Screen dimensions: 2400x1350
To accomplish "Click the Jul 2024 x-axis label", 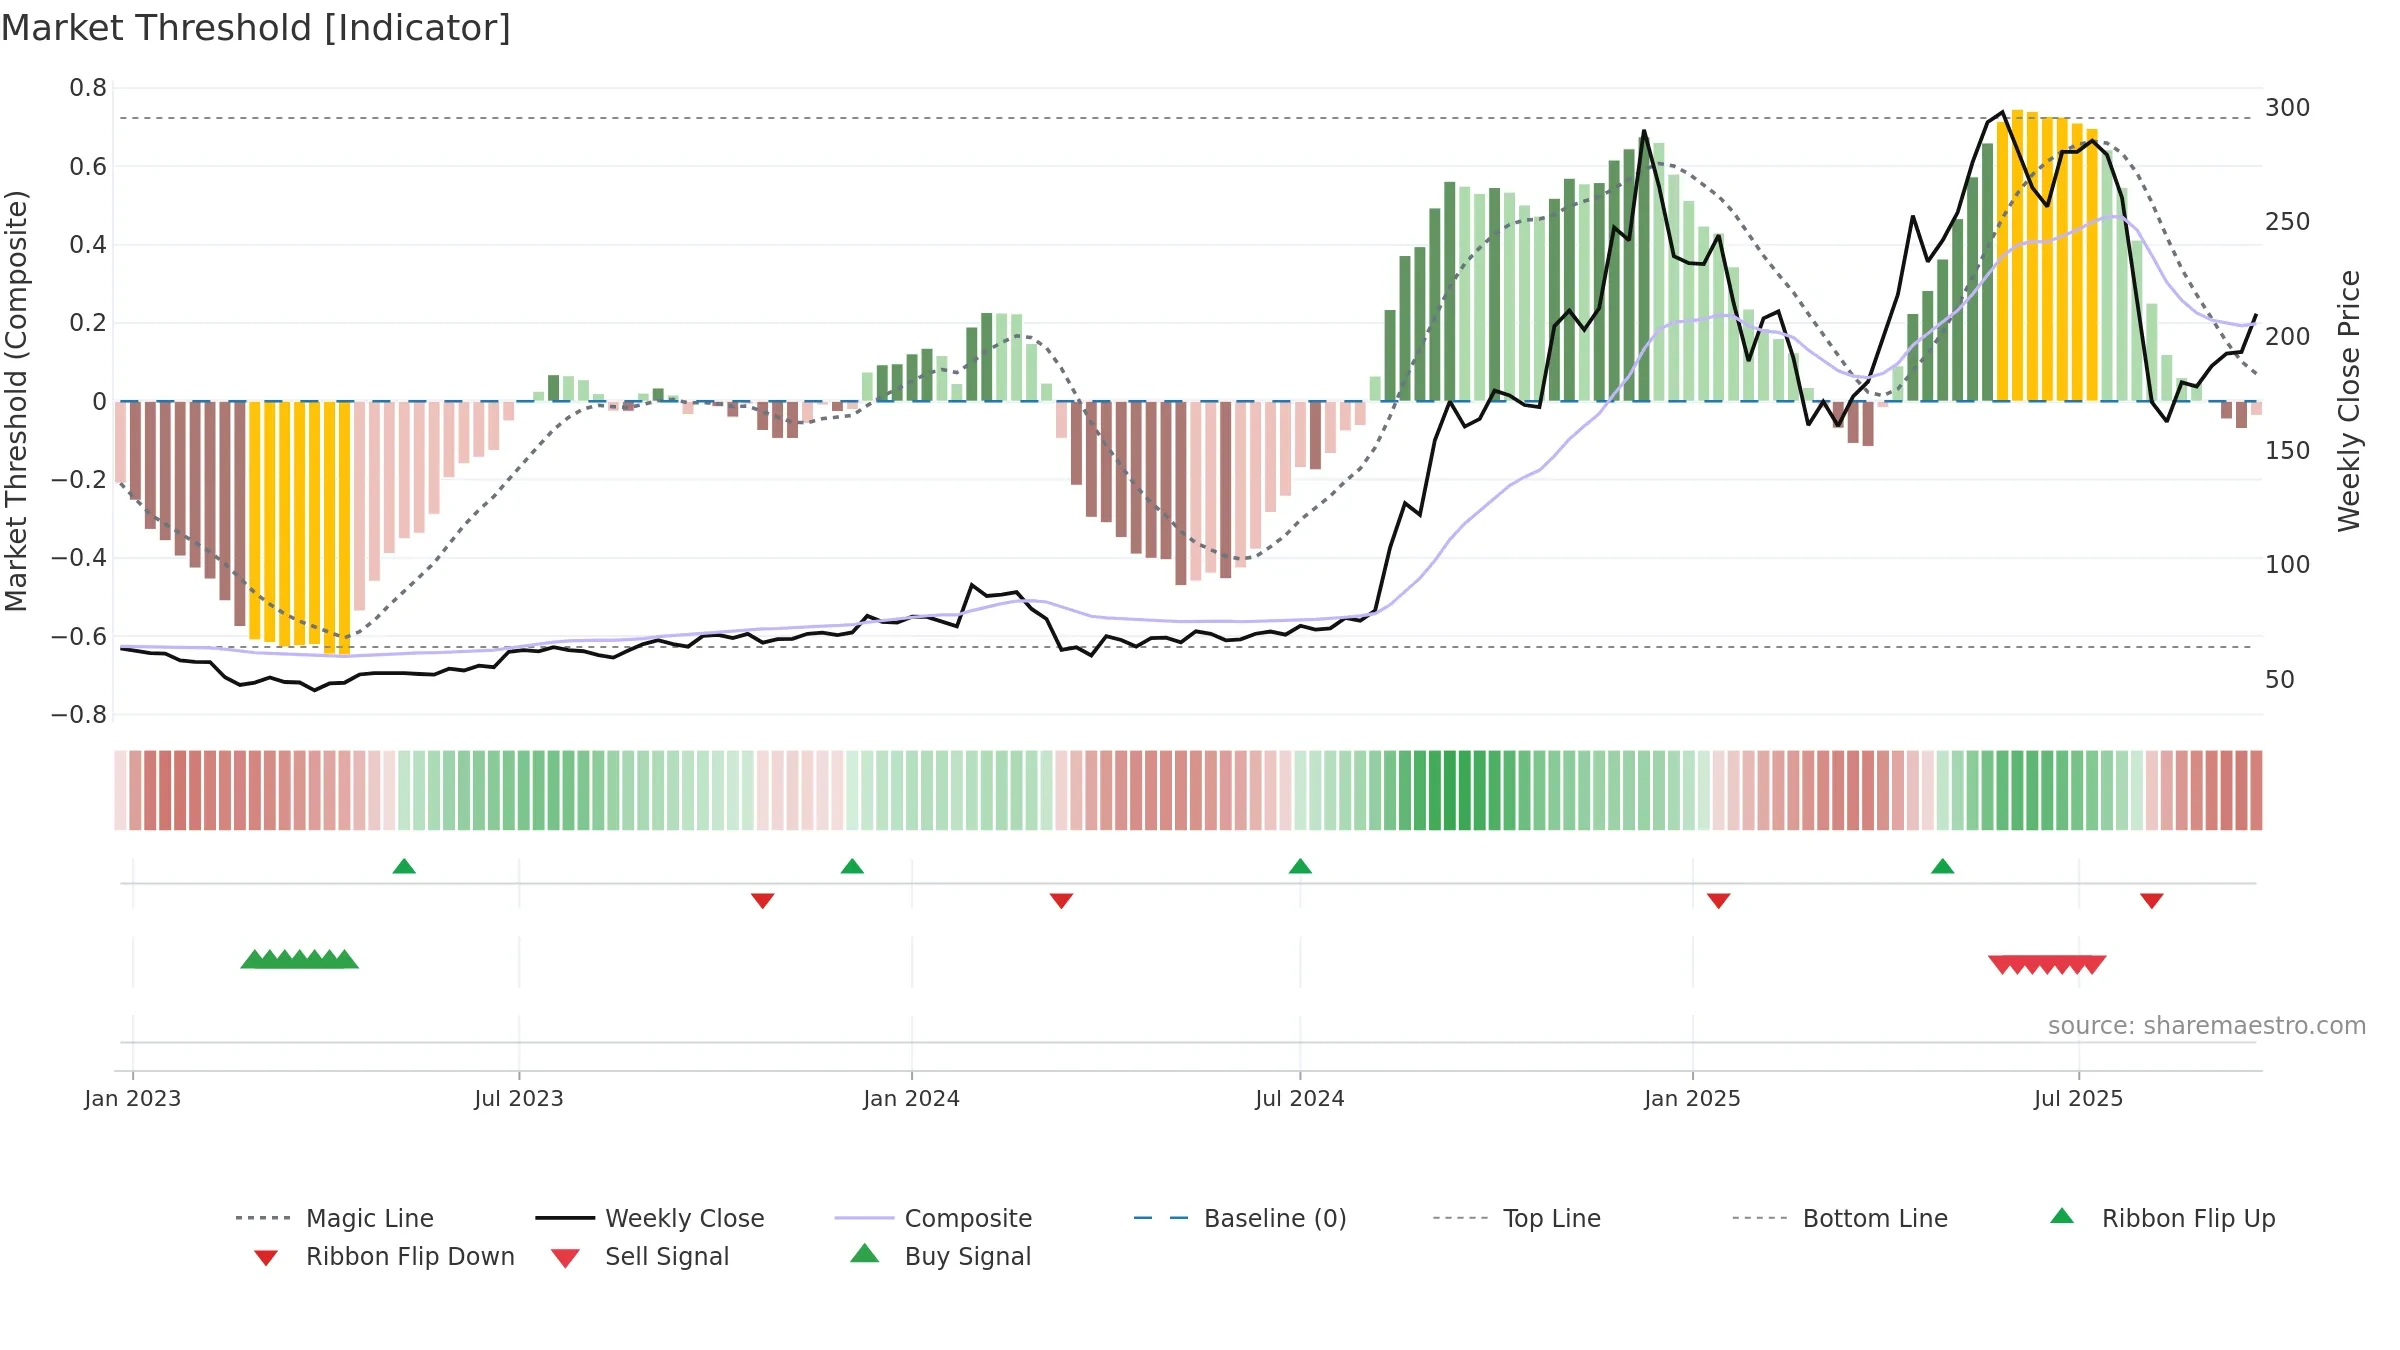I will [x=1300, y=1098].
